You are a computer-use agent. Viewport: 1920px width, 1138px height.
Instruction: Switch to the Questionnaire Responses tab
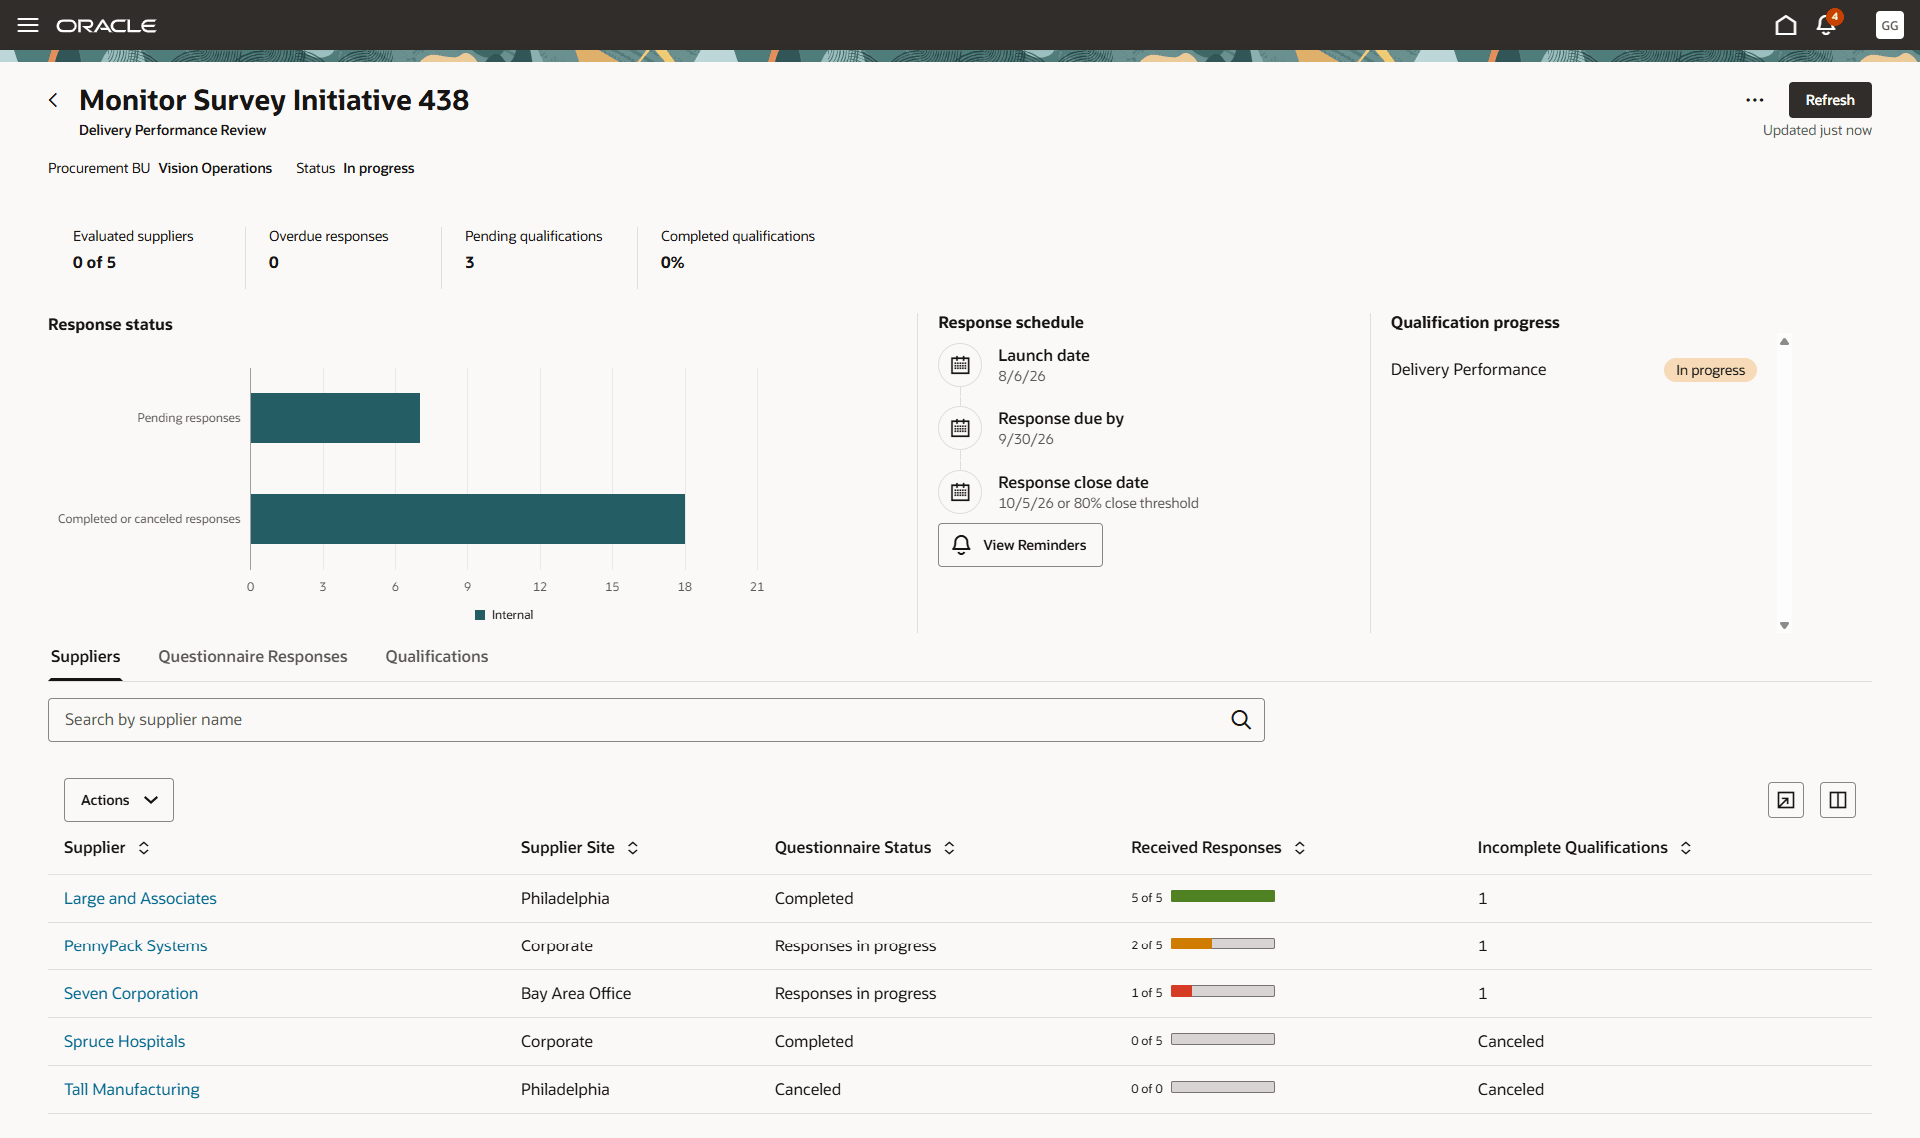point(253,657)
